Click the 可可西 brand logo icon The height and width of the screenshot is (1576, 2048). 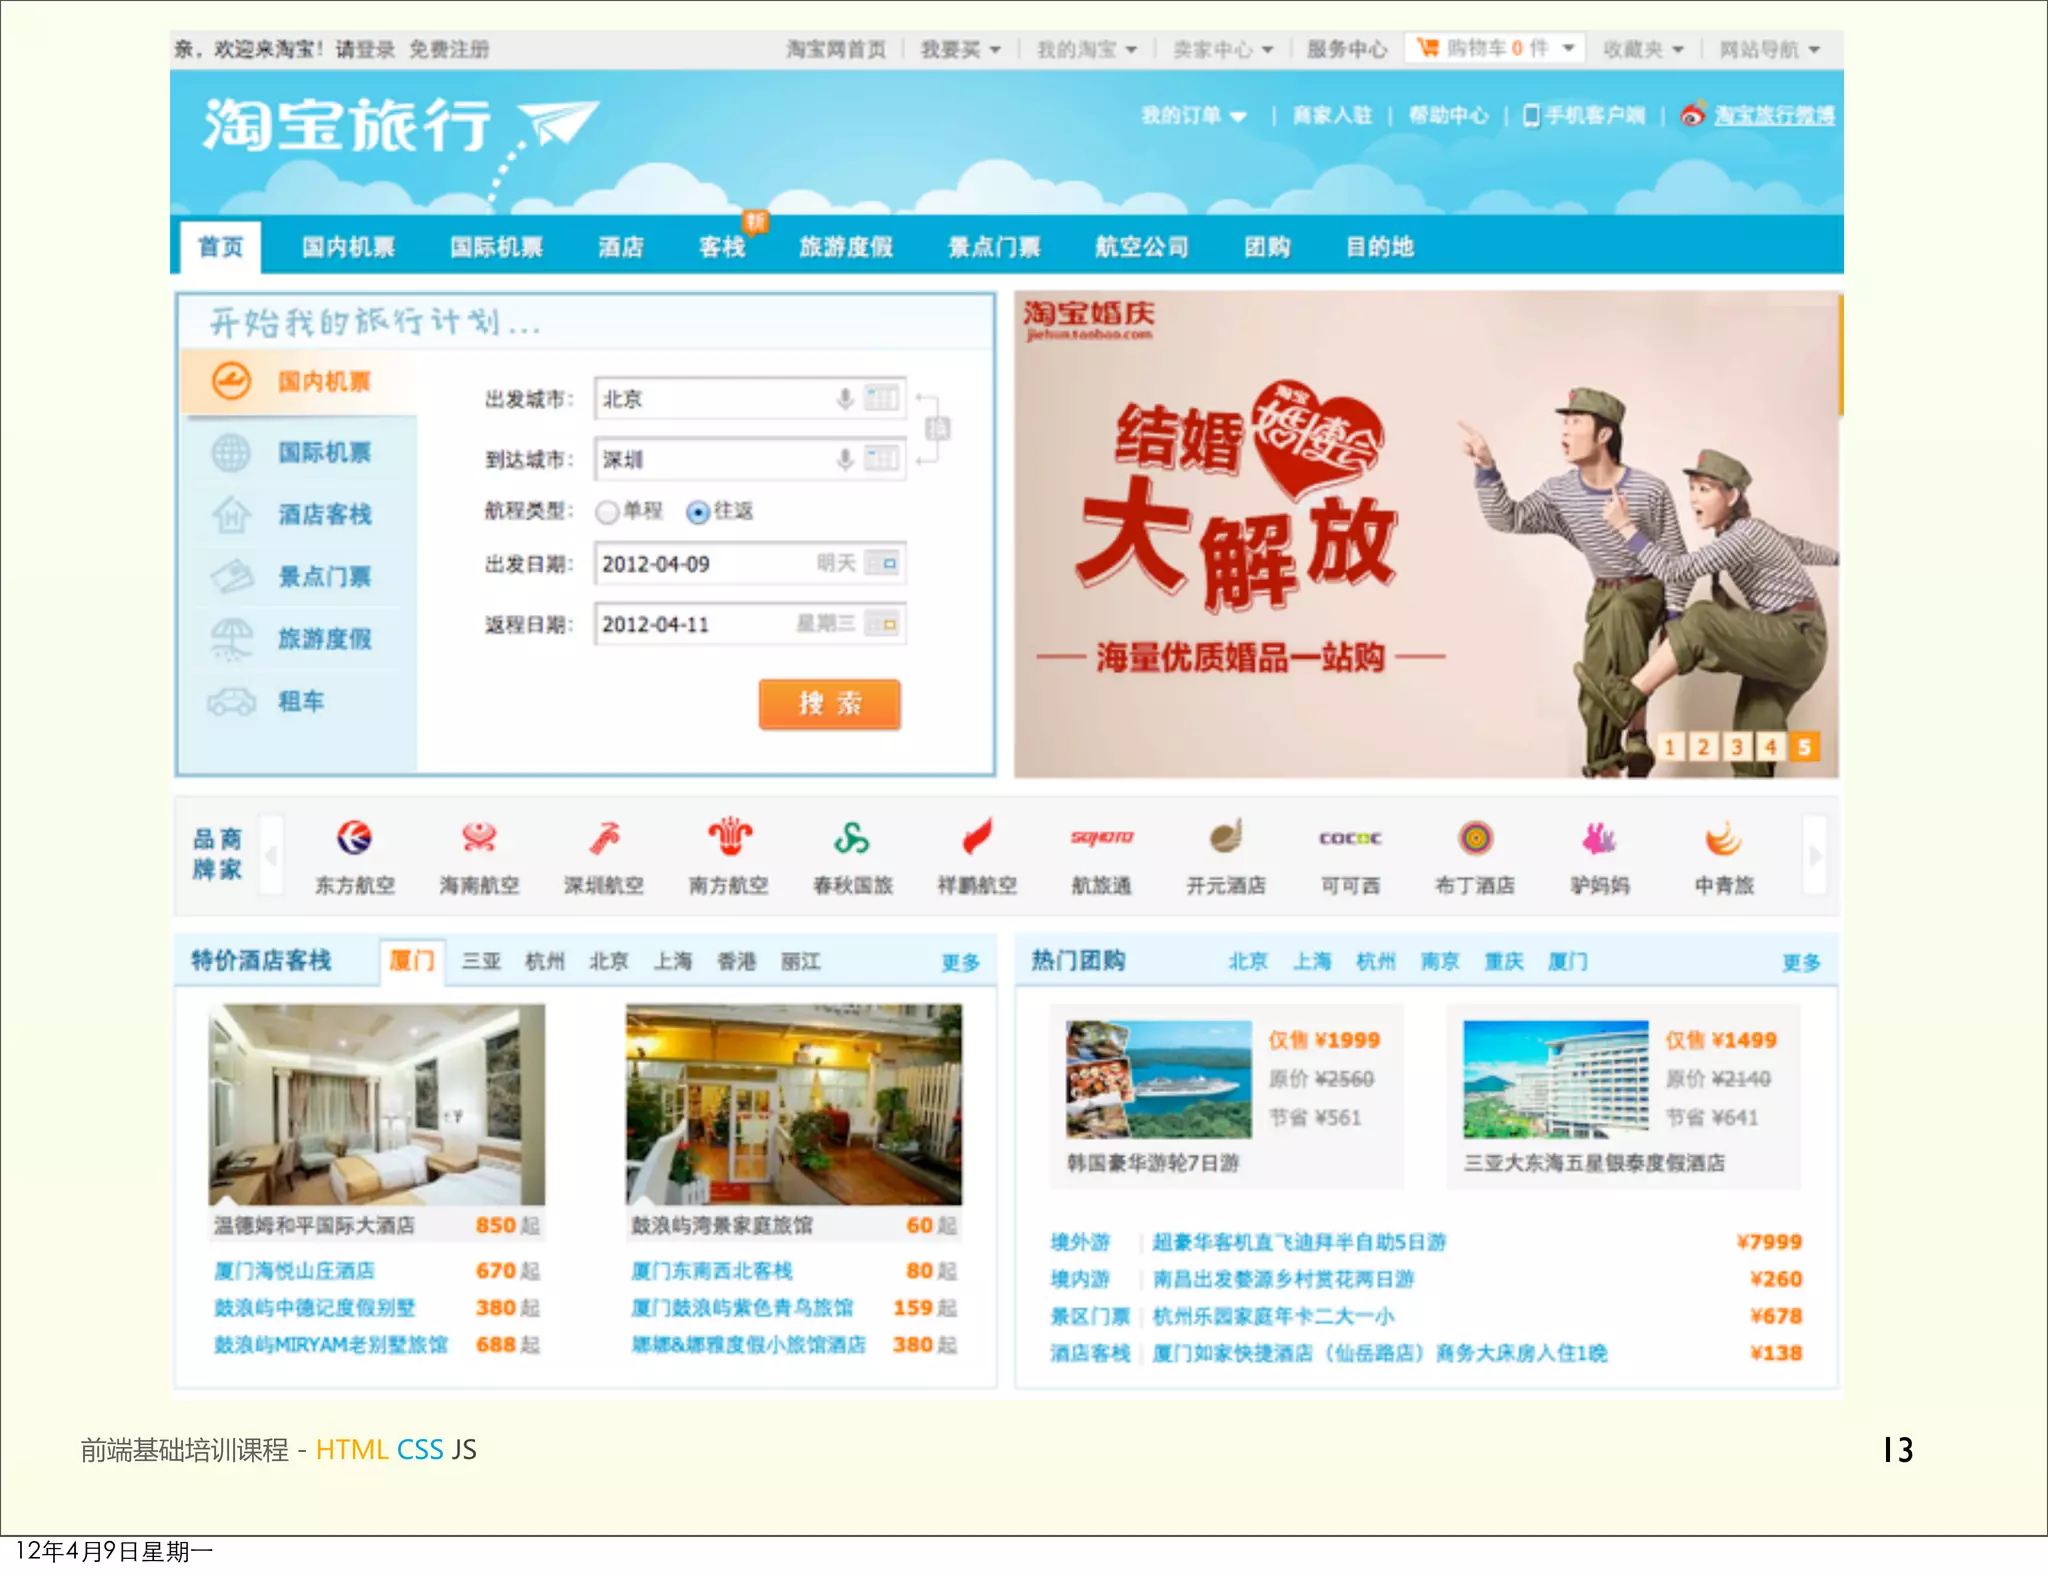[1350, 838]
